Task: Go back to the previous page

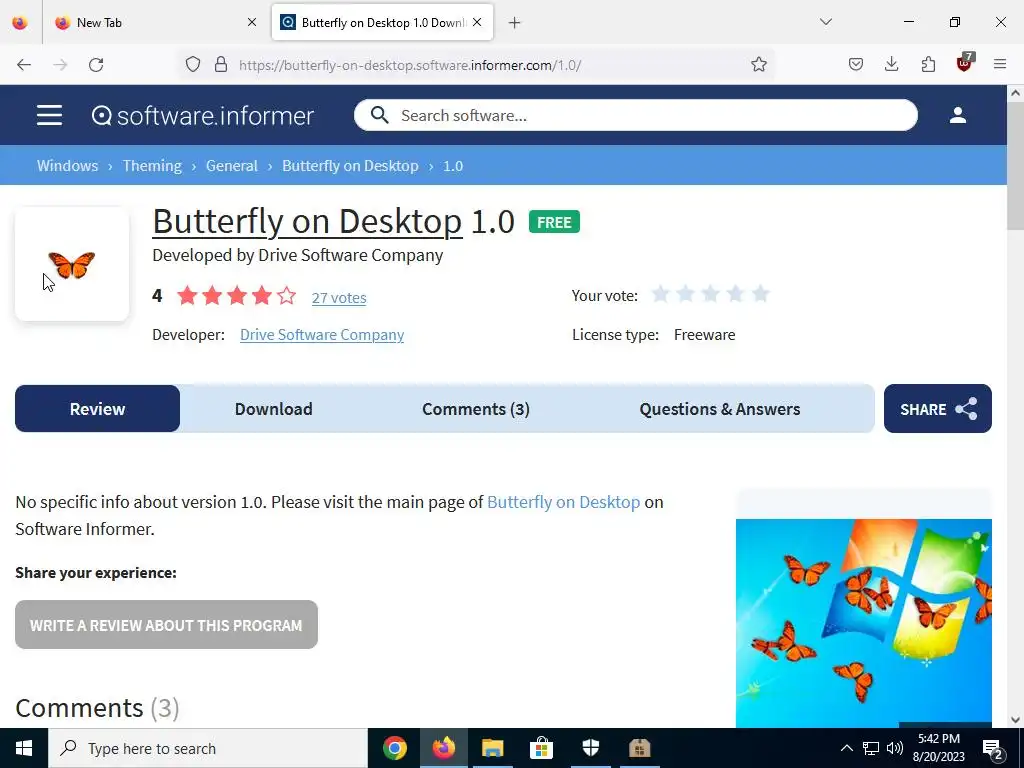Action: click(x=24, y=64)
